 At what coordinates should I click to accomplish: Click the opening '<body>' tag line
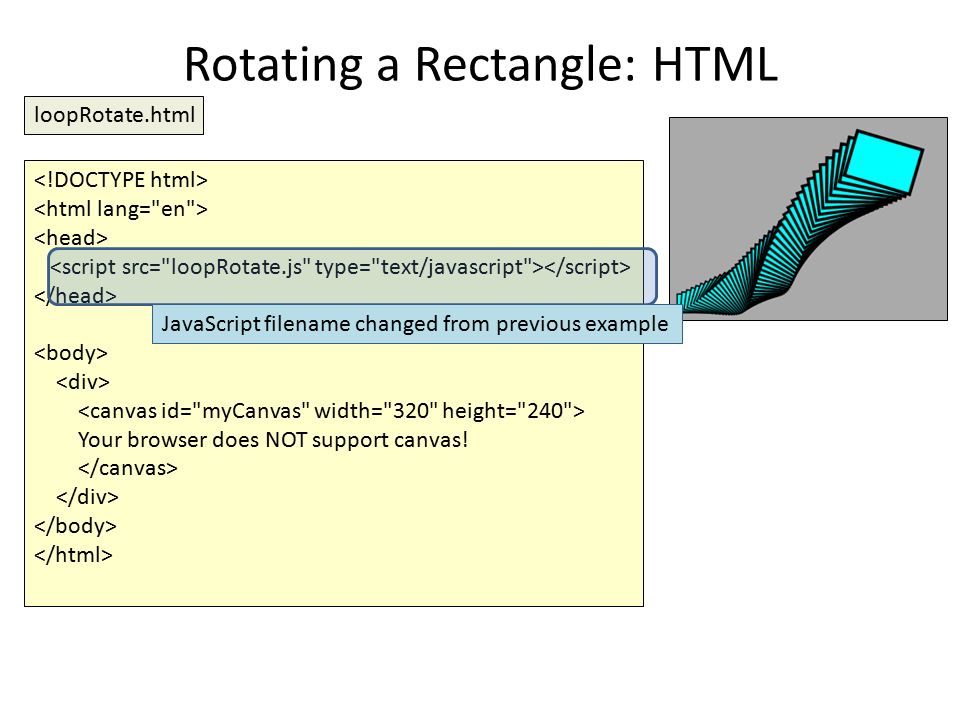[x=71, y=353]
